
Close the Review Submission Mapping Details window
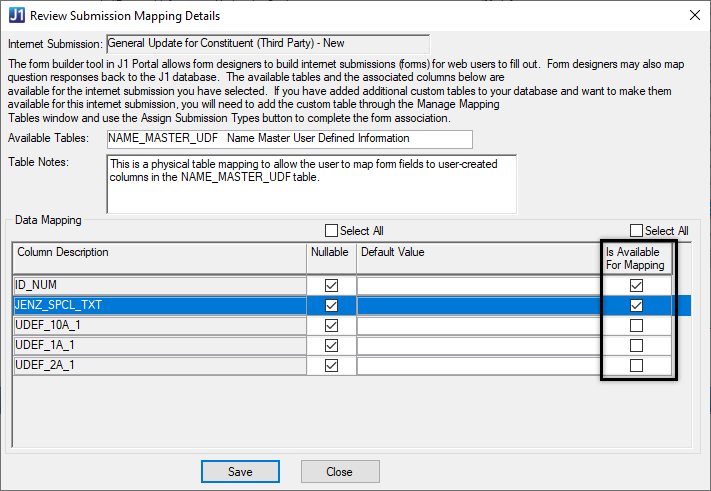click(694, 15)
